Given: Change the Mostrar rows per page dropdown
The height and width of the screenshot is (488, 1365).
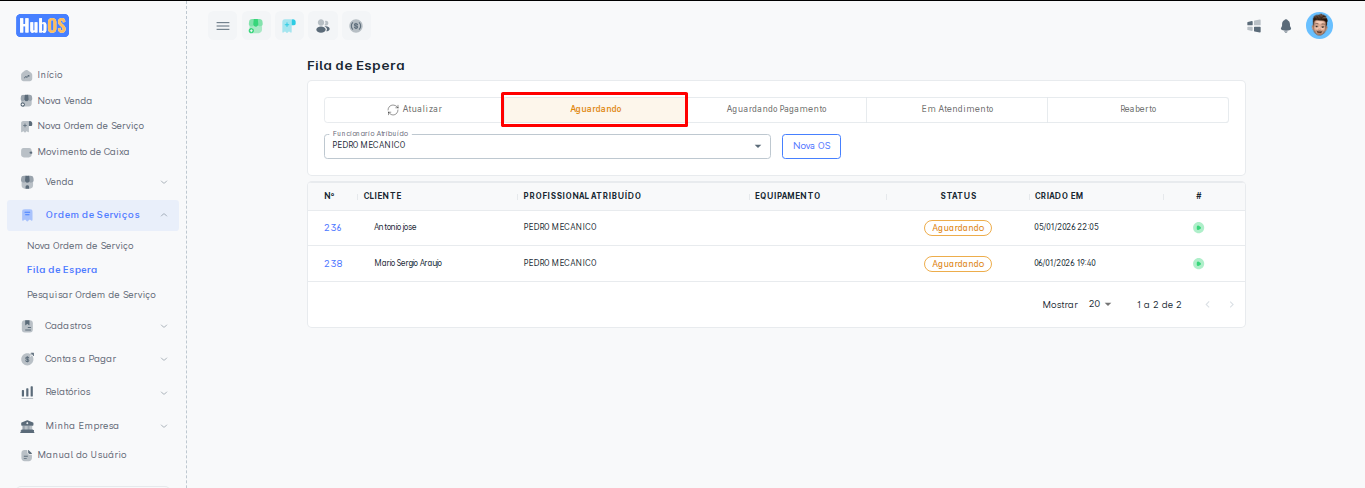Looking at the screenshot, I should 1099,304.
